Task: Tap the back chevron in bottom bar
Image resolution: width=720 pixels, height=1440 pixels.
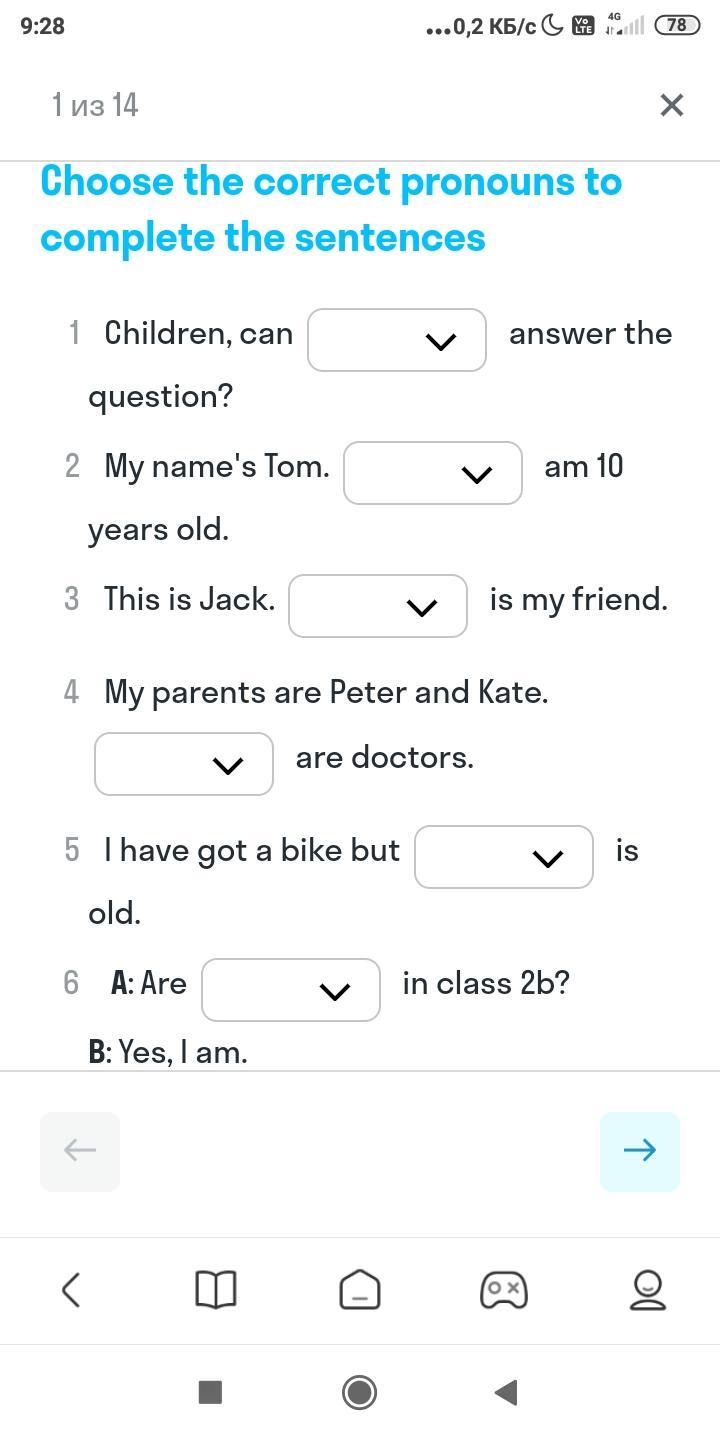Action: click(x=71, y=1289)
